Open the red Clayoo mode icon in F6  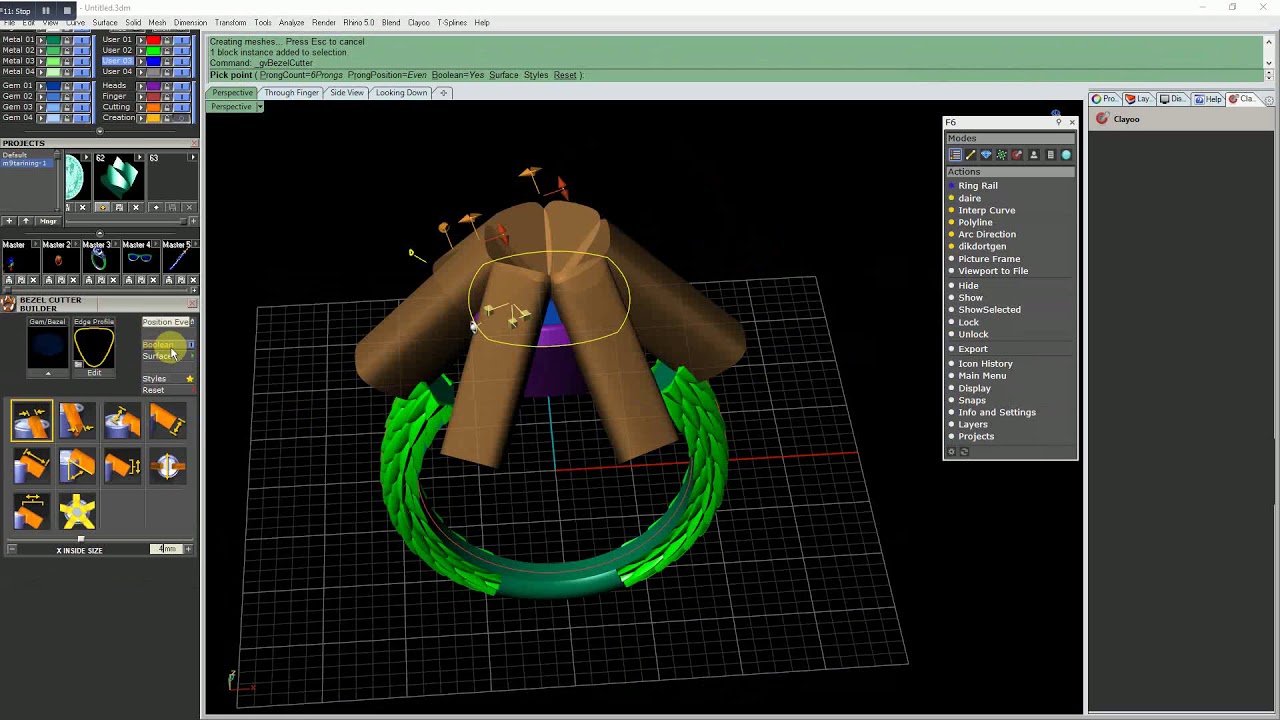tap(1017, 155)
